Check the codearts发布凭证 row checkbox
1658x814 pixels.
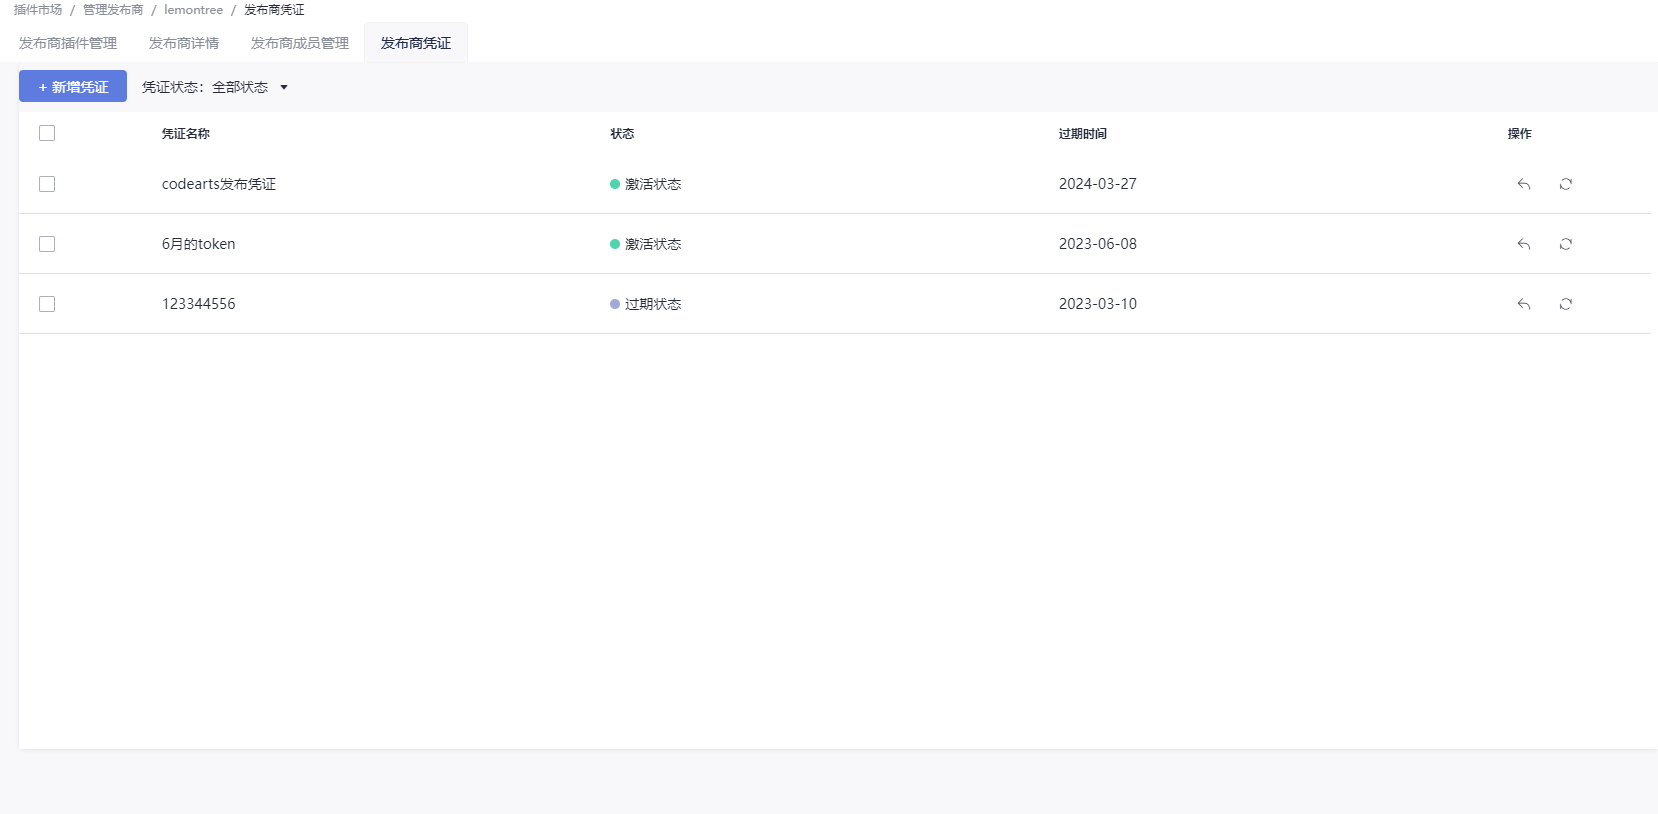tap(47, 184)
